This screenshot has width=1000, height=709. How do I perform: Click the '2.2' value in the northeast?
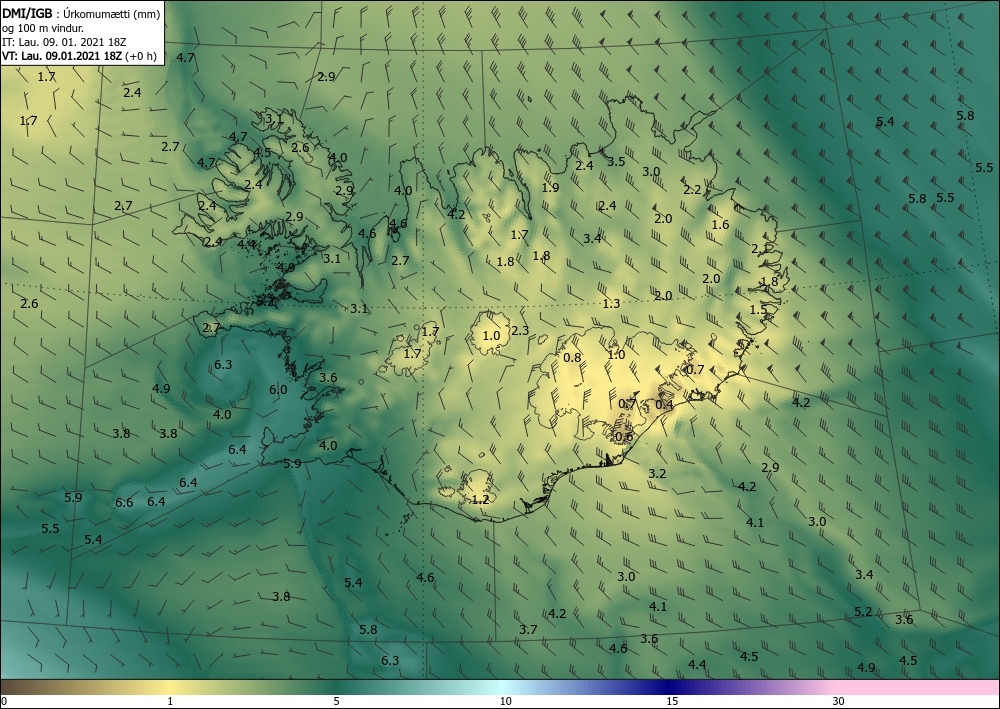(x=692, y=190)
